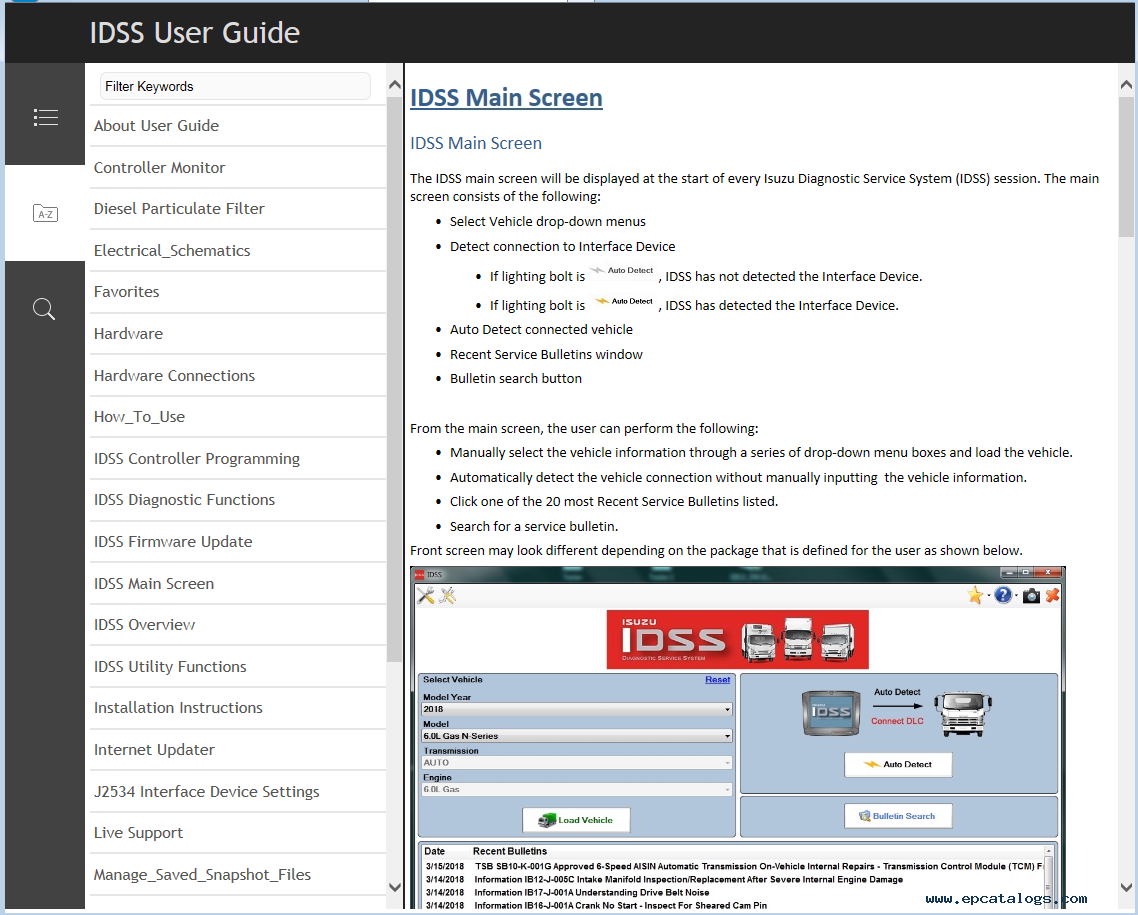This screenshot has width=1138, height=915.
Task: Click the IDSS tablet device image
Action: coord(831,713)
